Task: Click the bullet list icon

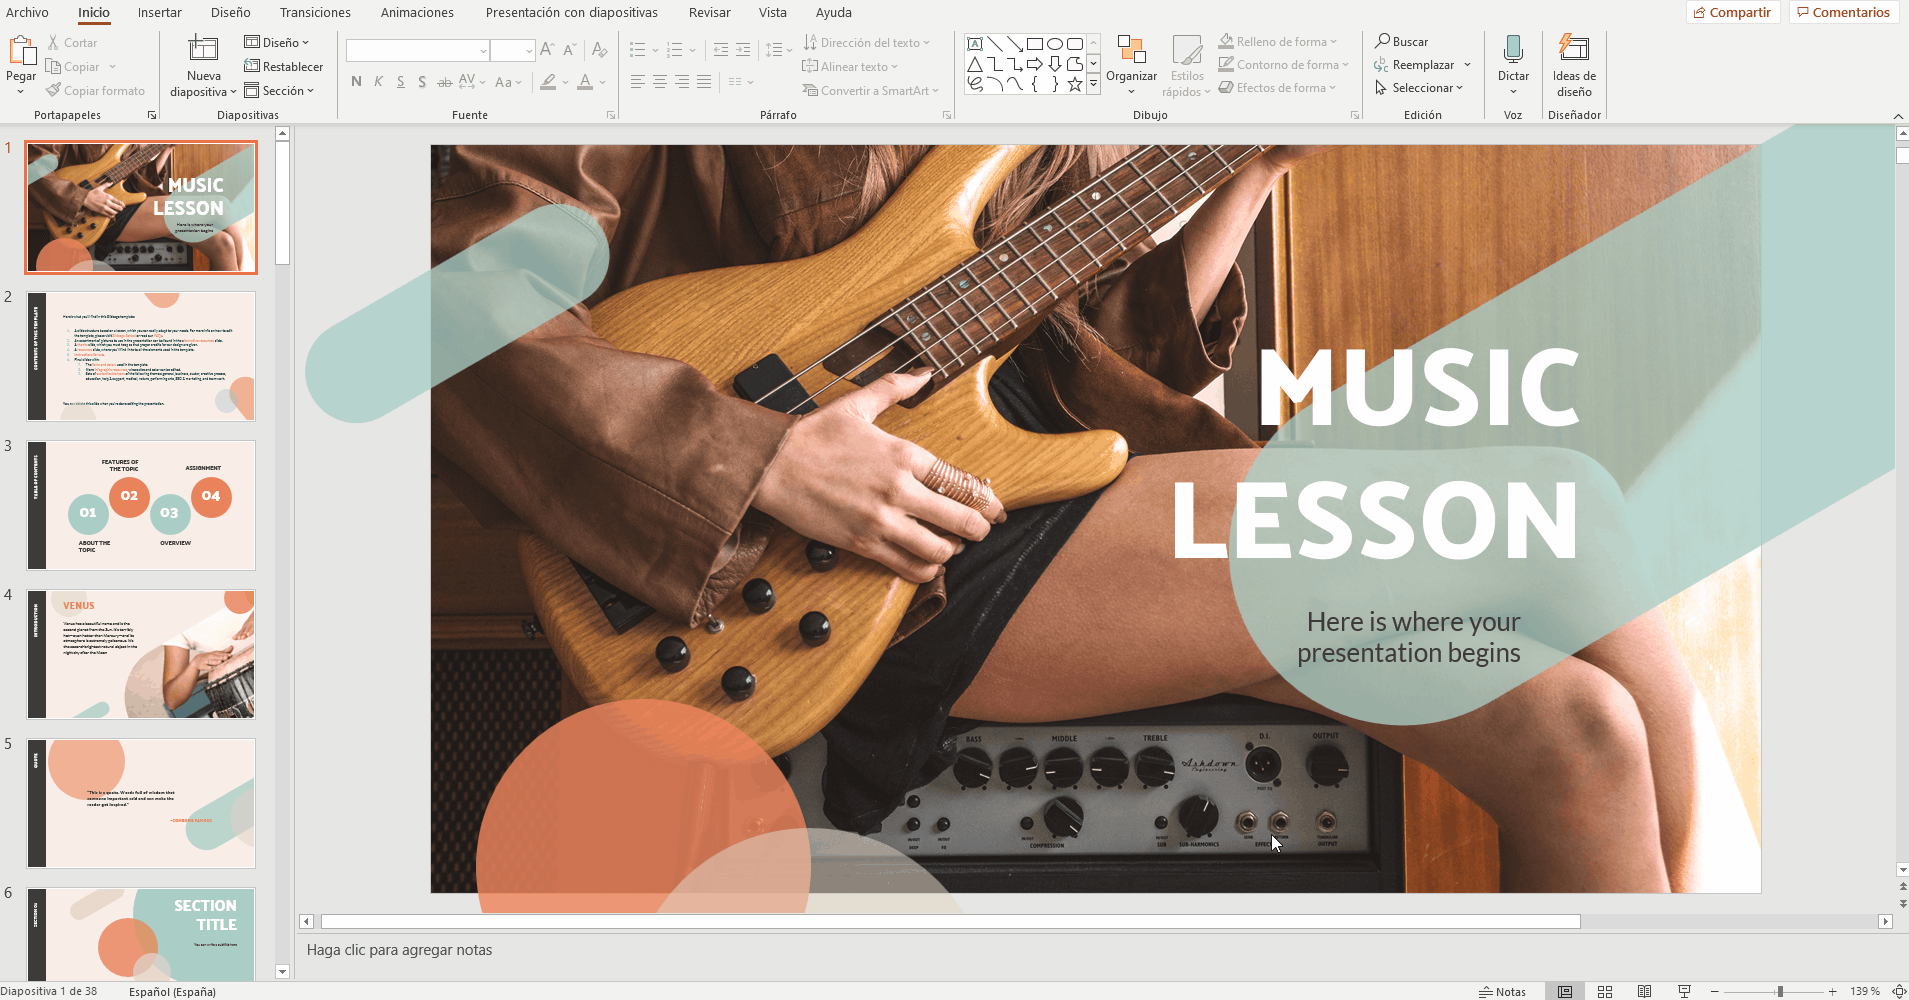Action: point(637,50)
